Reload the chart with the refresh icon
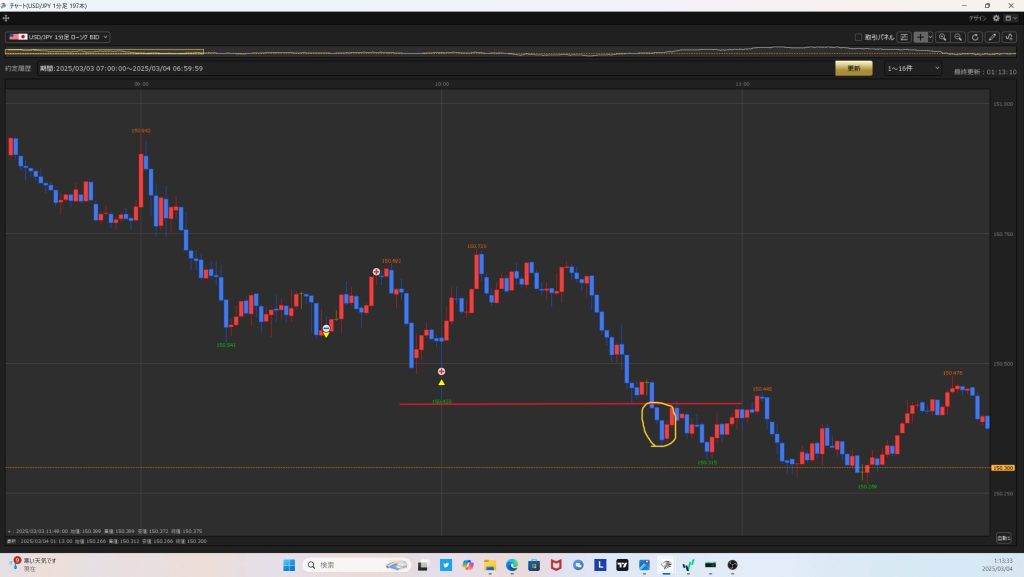 (x=975, y=37)
